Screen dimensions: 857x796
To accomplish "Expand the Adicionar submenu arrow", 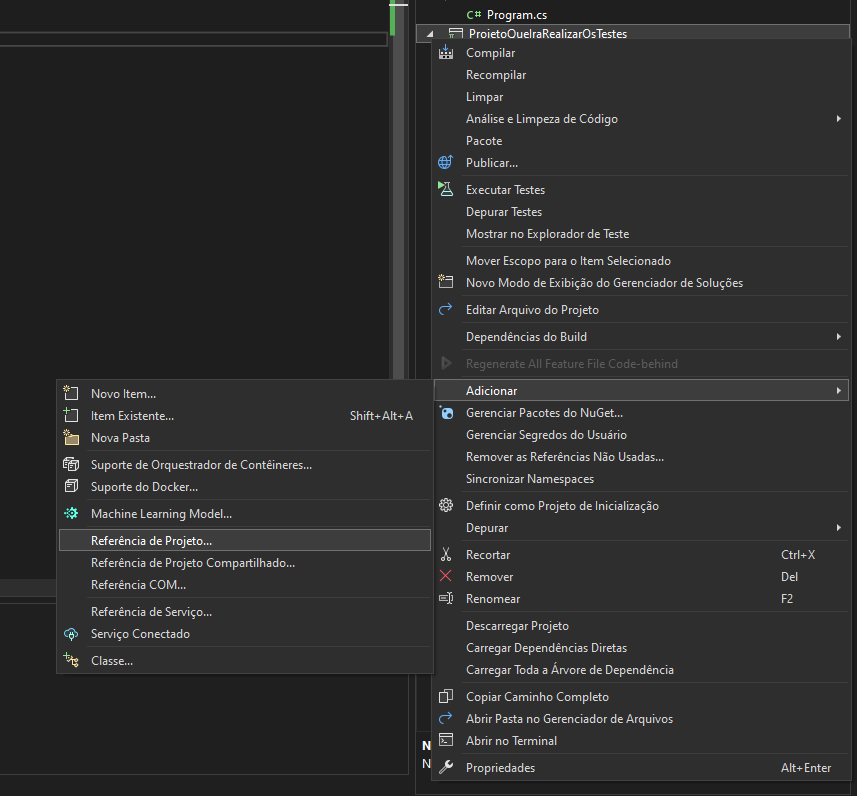I will click(x=838, y=390).
